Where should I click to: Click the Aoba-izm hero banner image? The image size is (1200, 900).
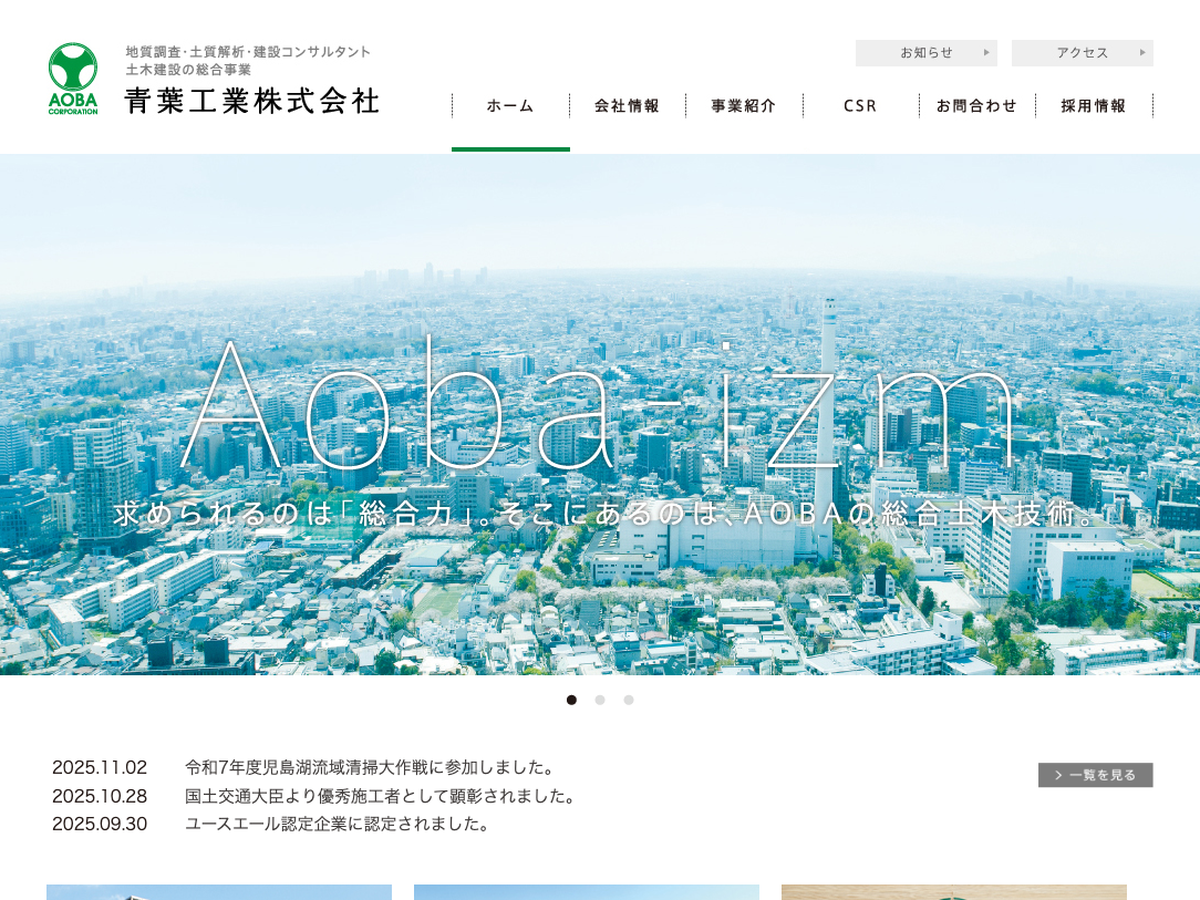[x=600, y=415]
